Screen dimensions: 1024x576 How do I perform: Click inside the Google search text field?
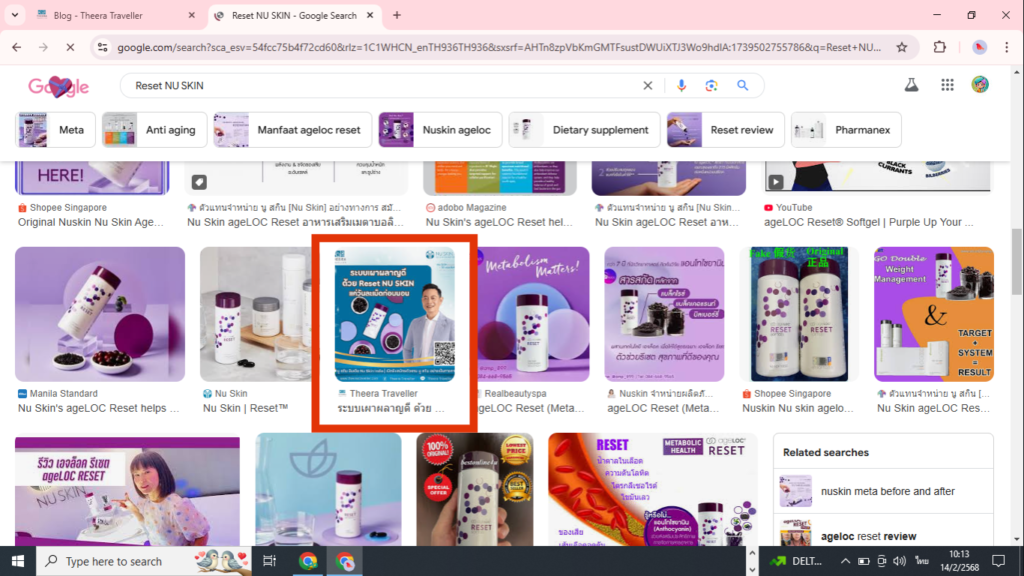[380, 86]
